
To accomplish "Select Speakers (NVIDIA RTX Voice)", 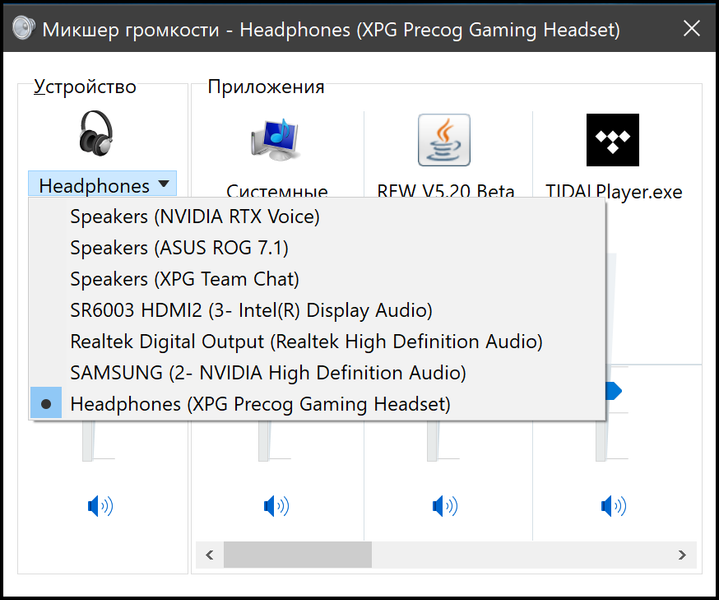I will click(x=317, y=217).
